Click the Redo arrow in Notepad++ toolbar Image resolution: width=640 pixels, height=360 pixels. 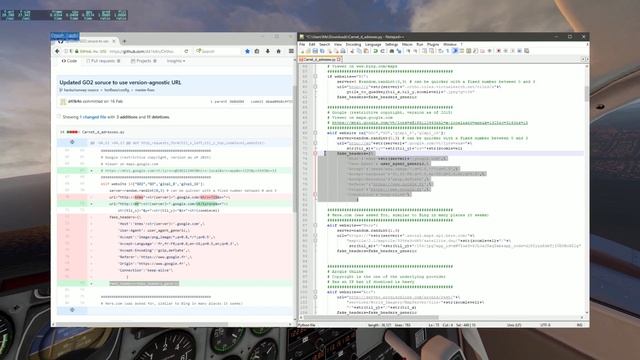click(x=383, y=51)
